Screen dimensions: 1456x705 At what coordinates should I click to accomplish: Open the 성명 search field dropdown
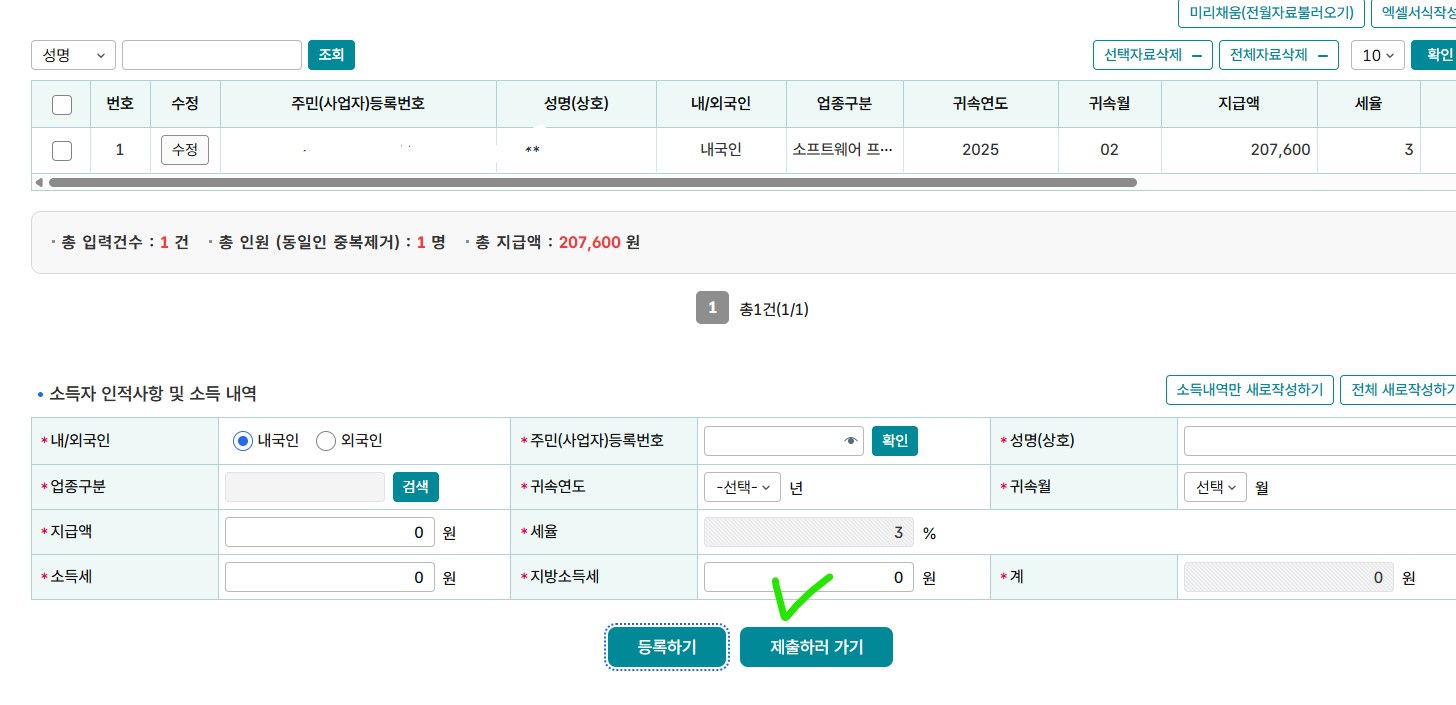click(x=73, y=55)
